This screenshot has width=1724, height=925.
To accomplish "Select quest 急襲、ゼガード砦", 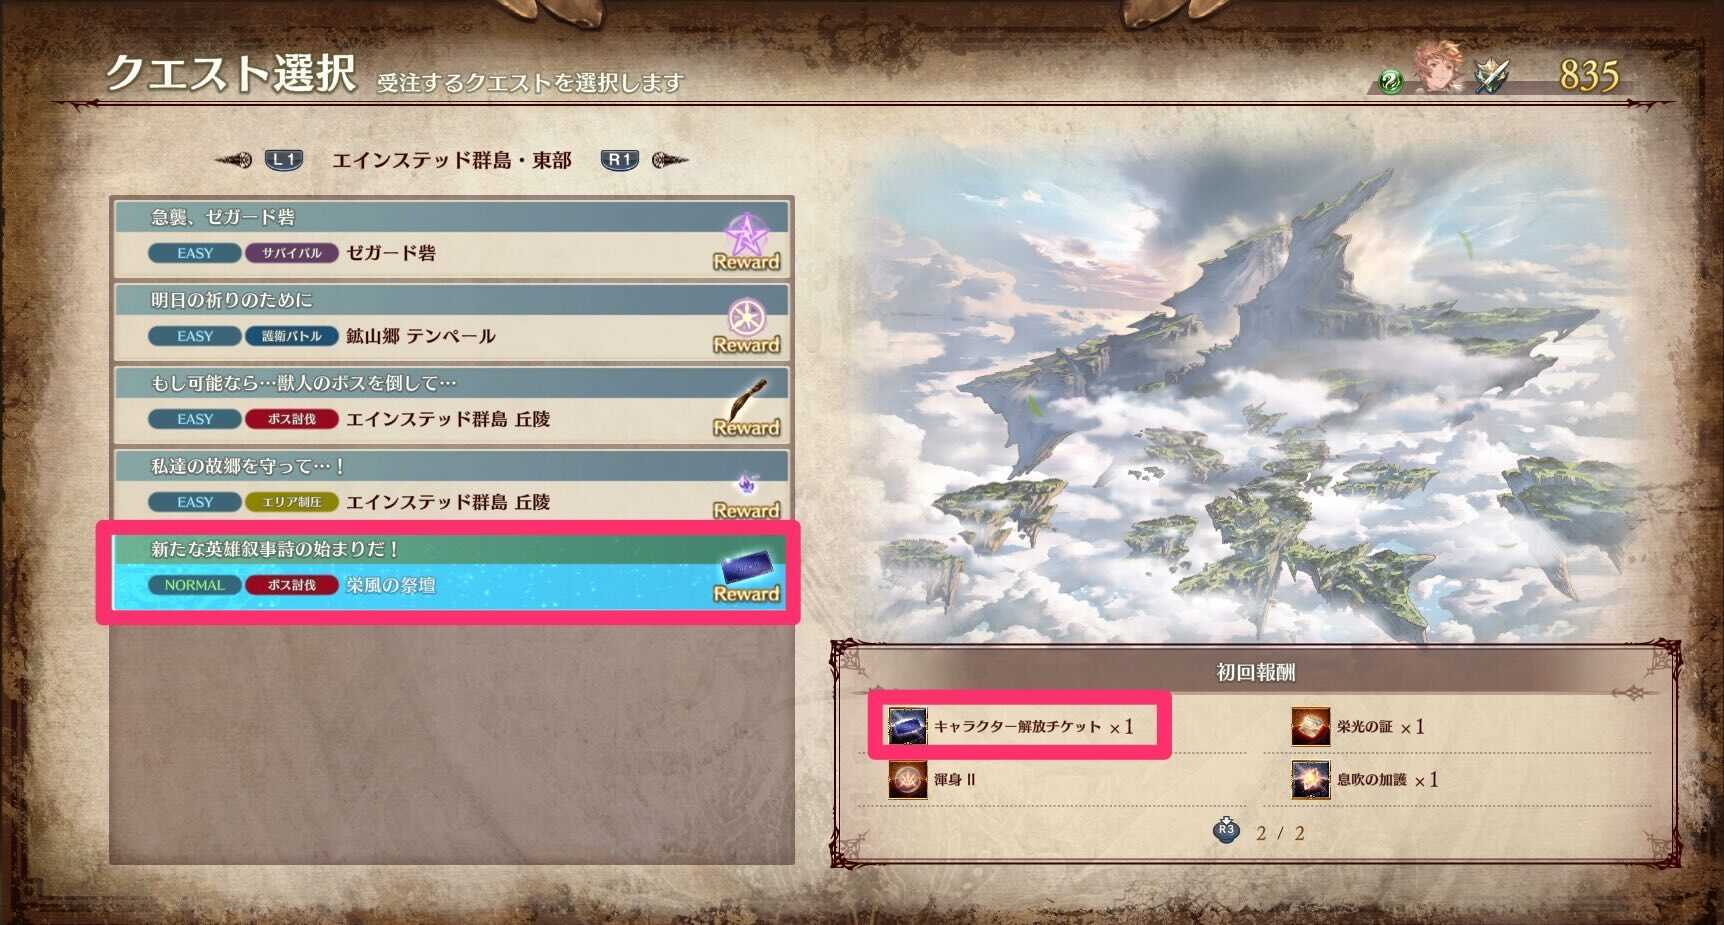I will click(452, 238).
